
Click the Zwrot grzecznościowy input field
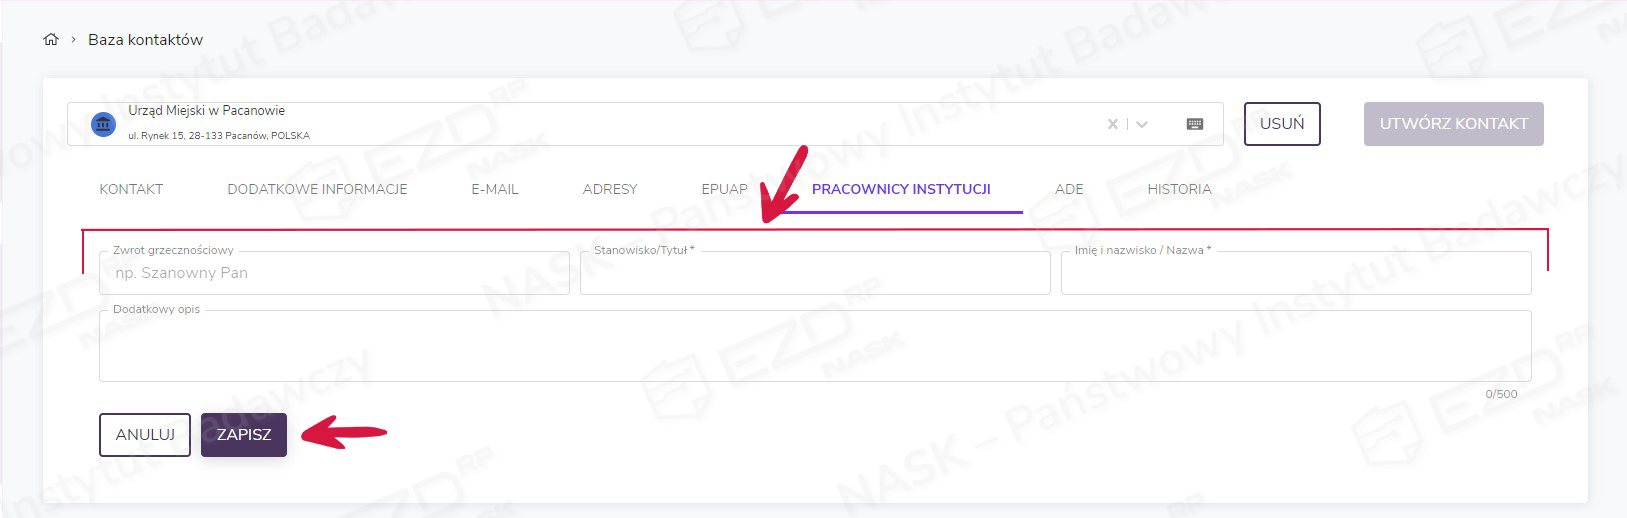pos(334,273)
